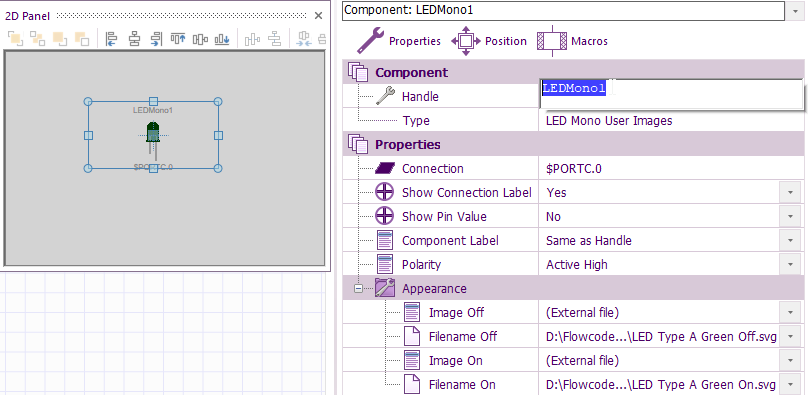
Task: Click the LEDMono1 label on panel
Action: [153, 110]
